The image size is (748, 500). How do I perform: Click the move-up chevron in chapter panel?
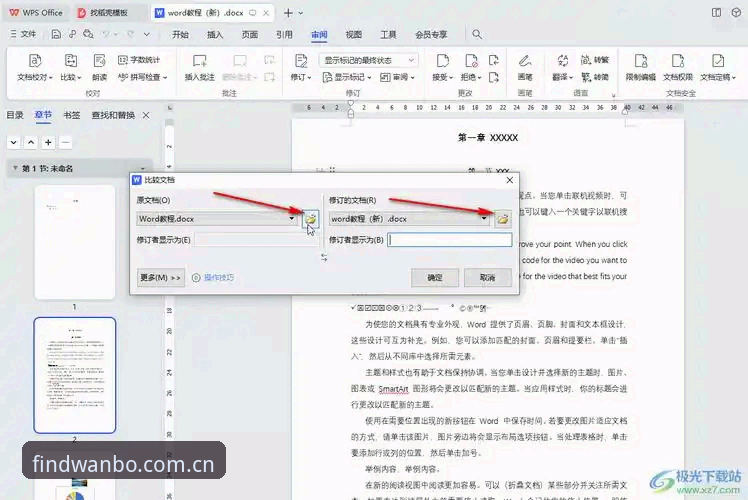tap(31, 142)
